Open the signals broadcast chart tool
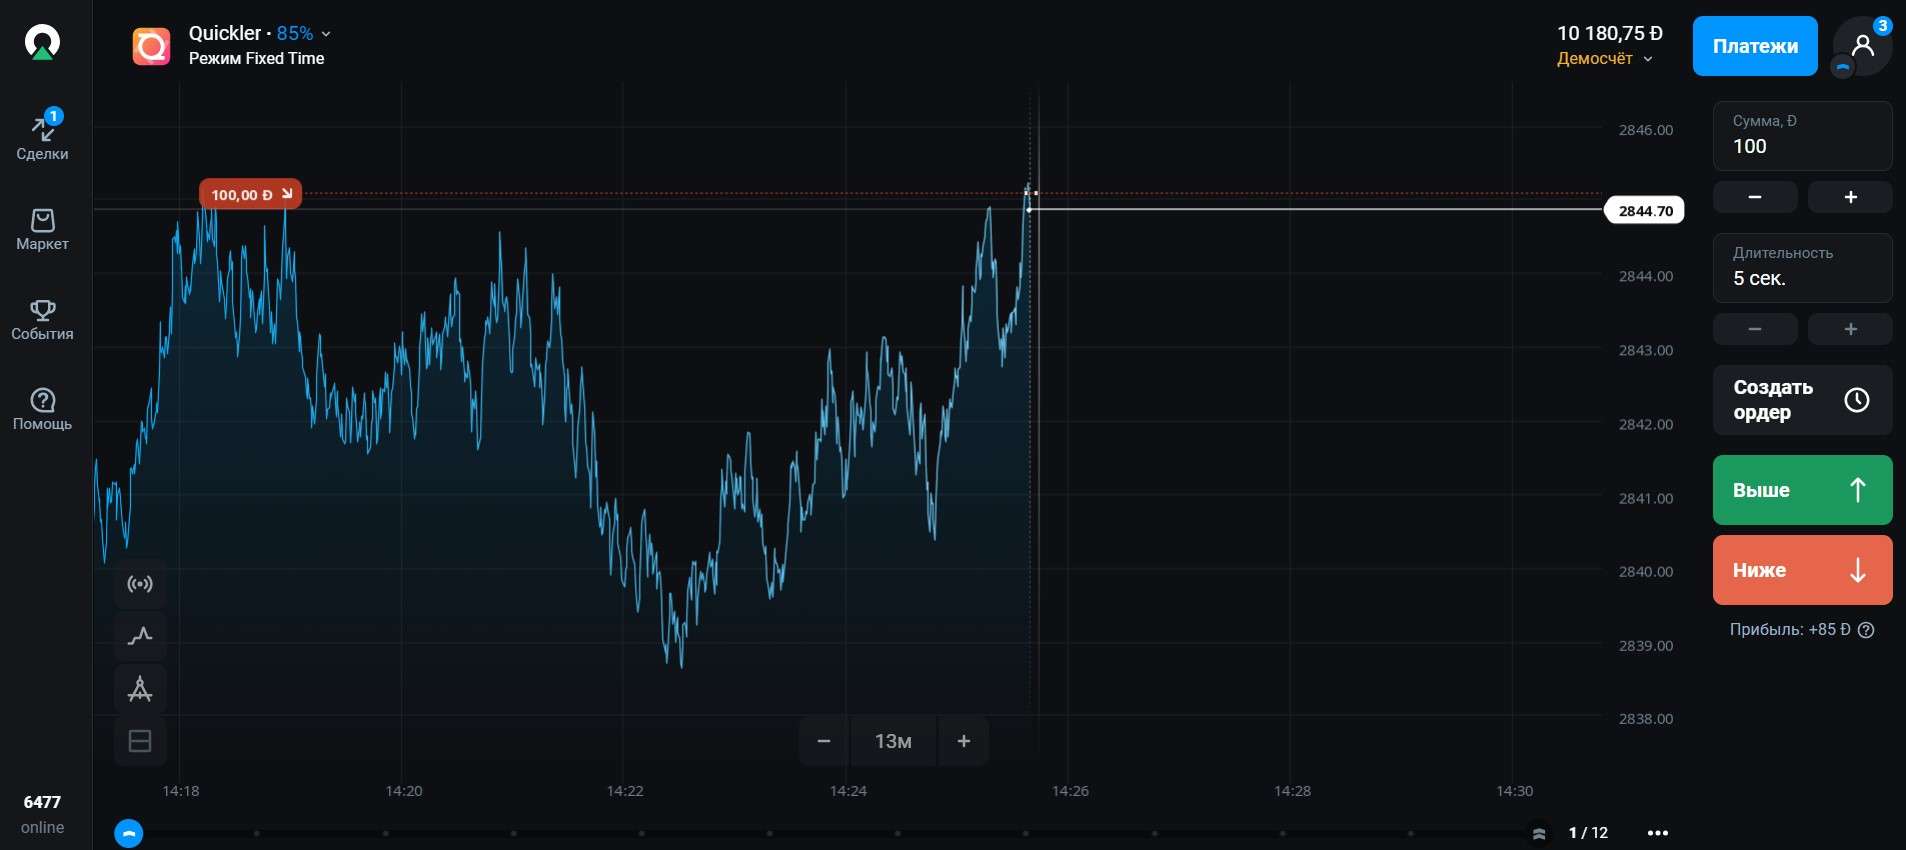This screenshot has width=1906, height=850. click(140, 584)
